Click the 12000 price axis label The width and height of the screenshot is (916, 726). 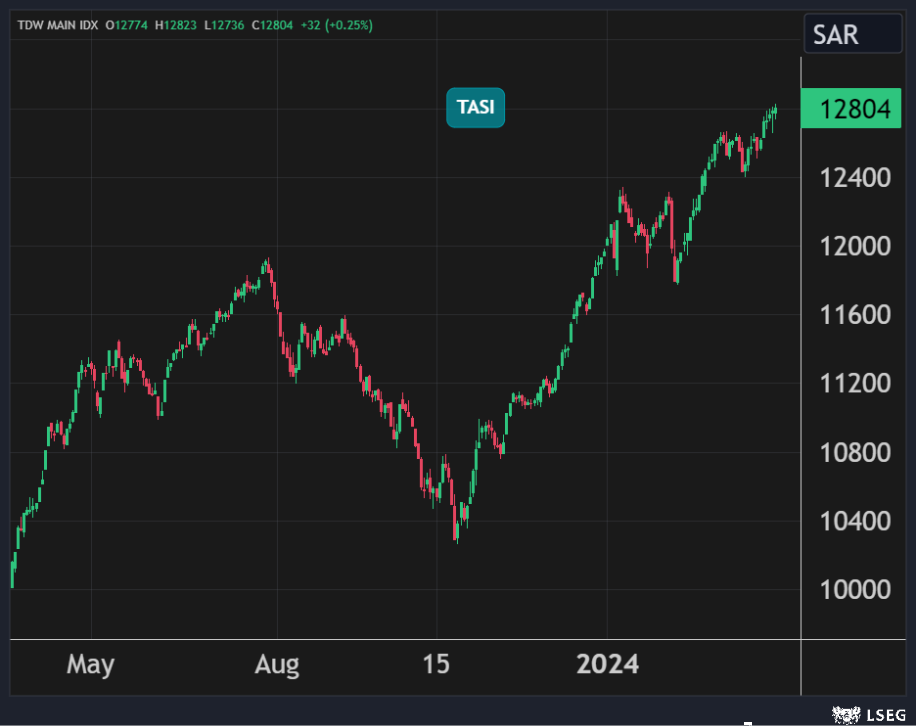pos(854,246)
